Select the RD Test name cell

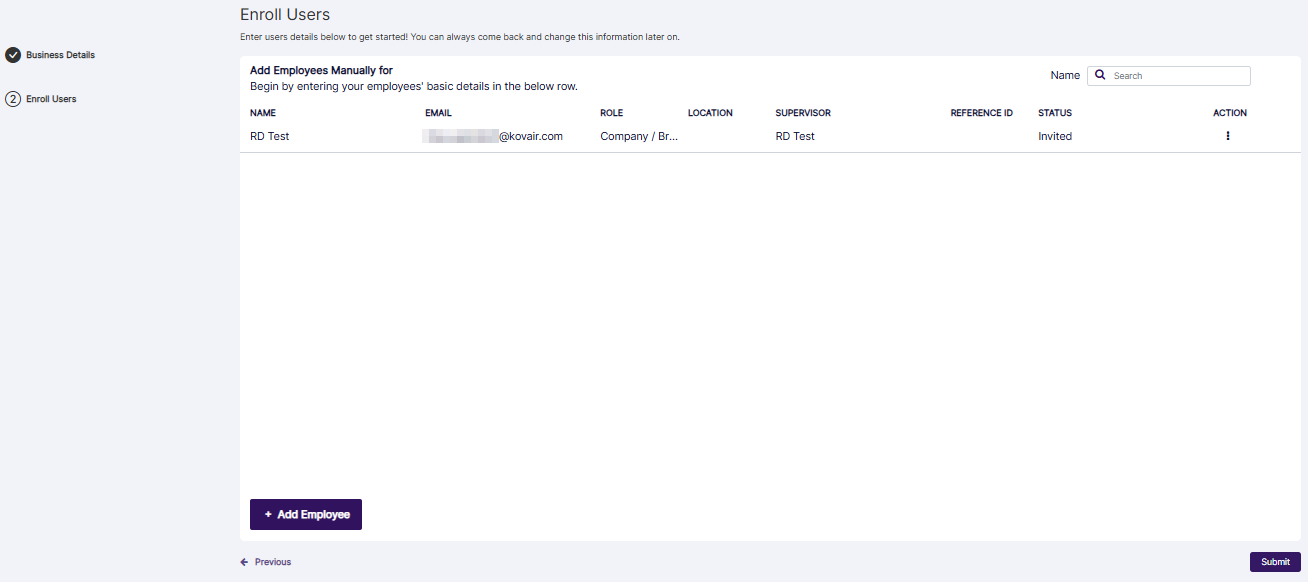[269, 136]
